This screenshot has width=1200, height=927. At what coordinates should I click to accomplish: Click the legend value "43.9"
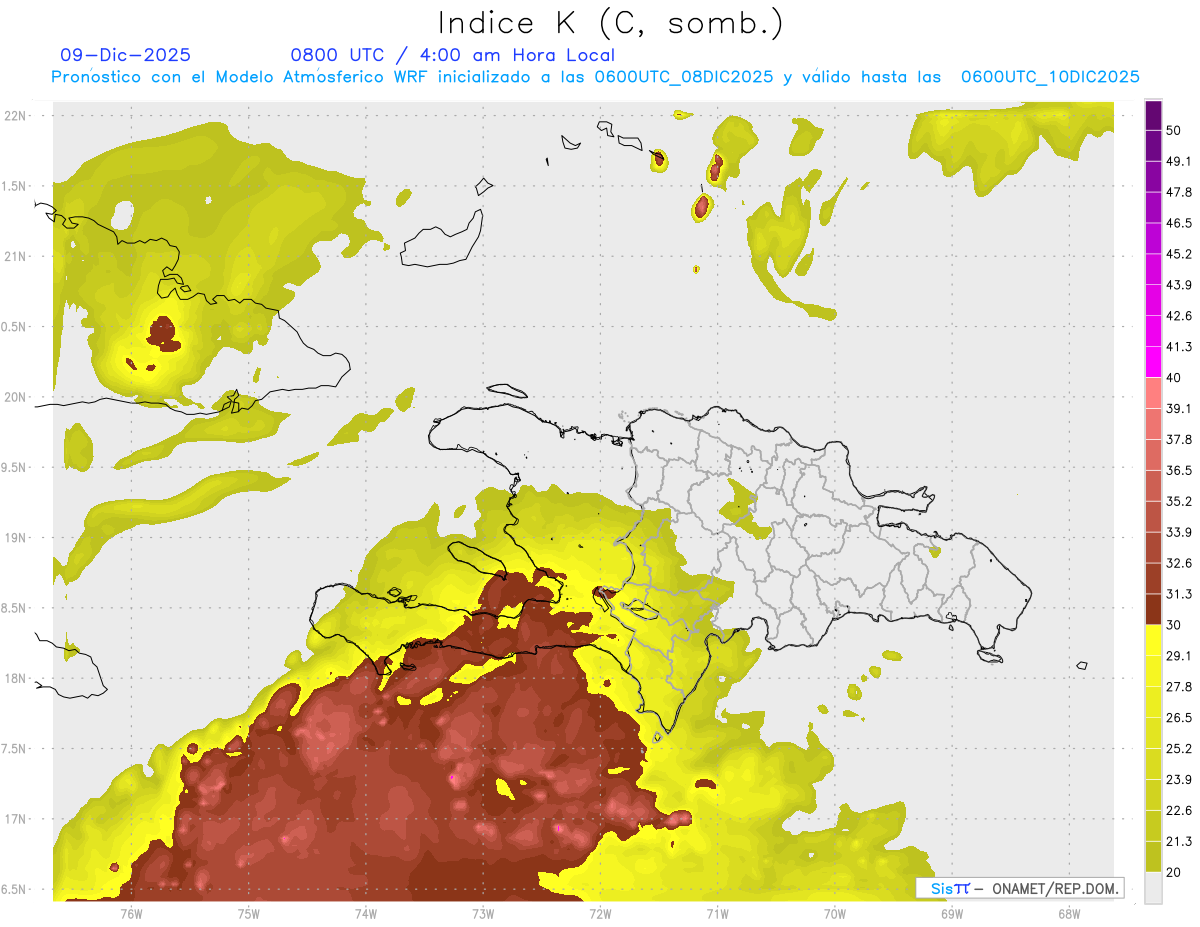pos(1179,285)
